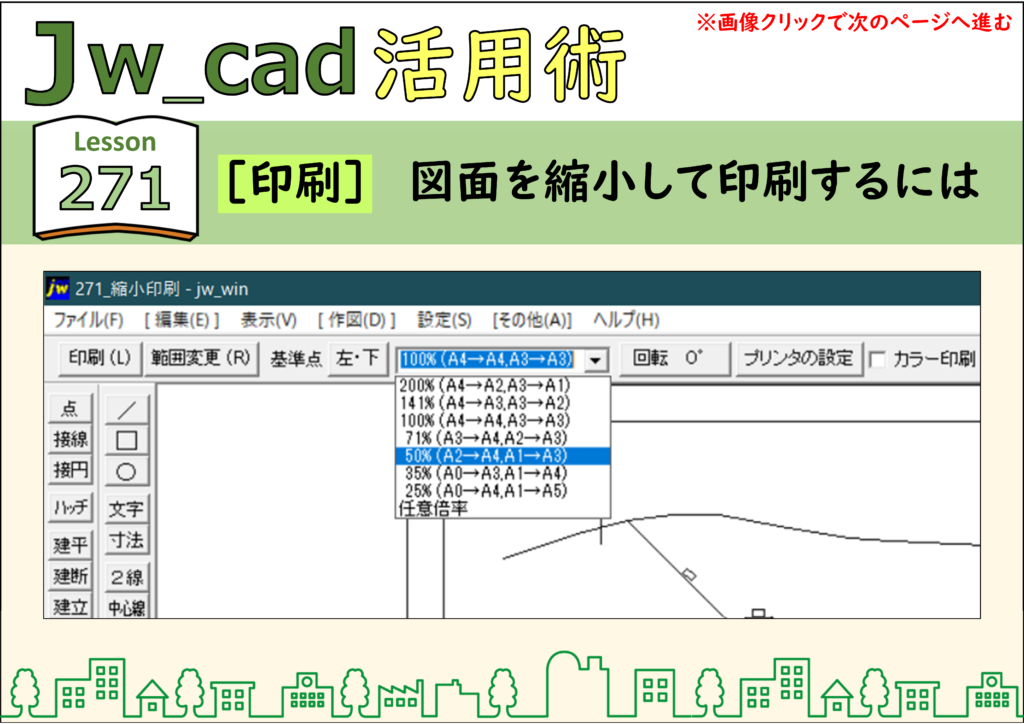Click the 印刷 (L) print button

tap(100, 358)
